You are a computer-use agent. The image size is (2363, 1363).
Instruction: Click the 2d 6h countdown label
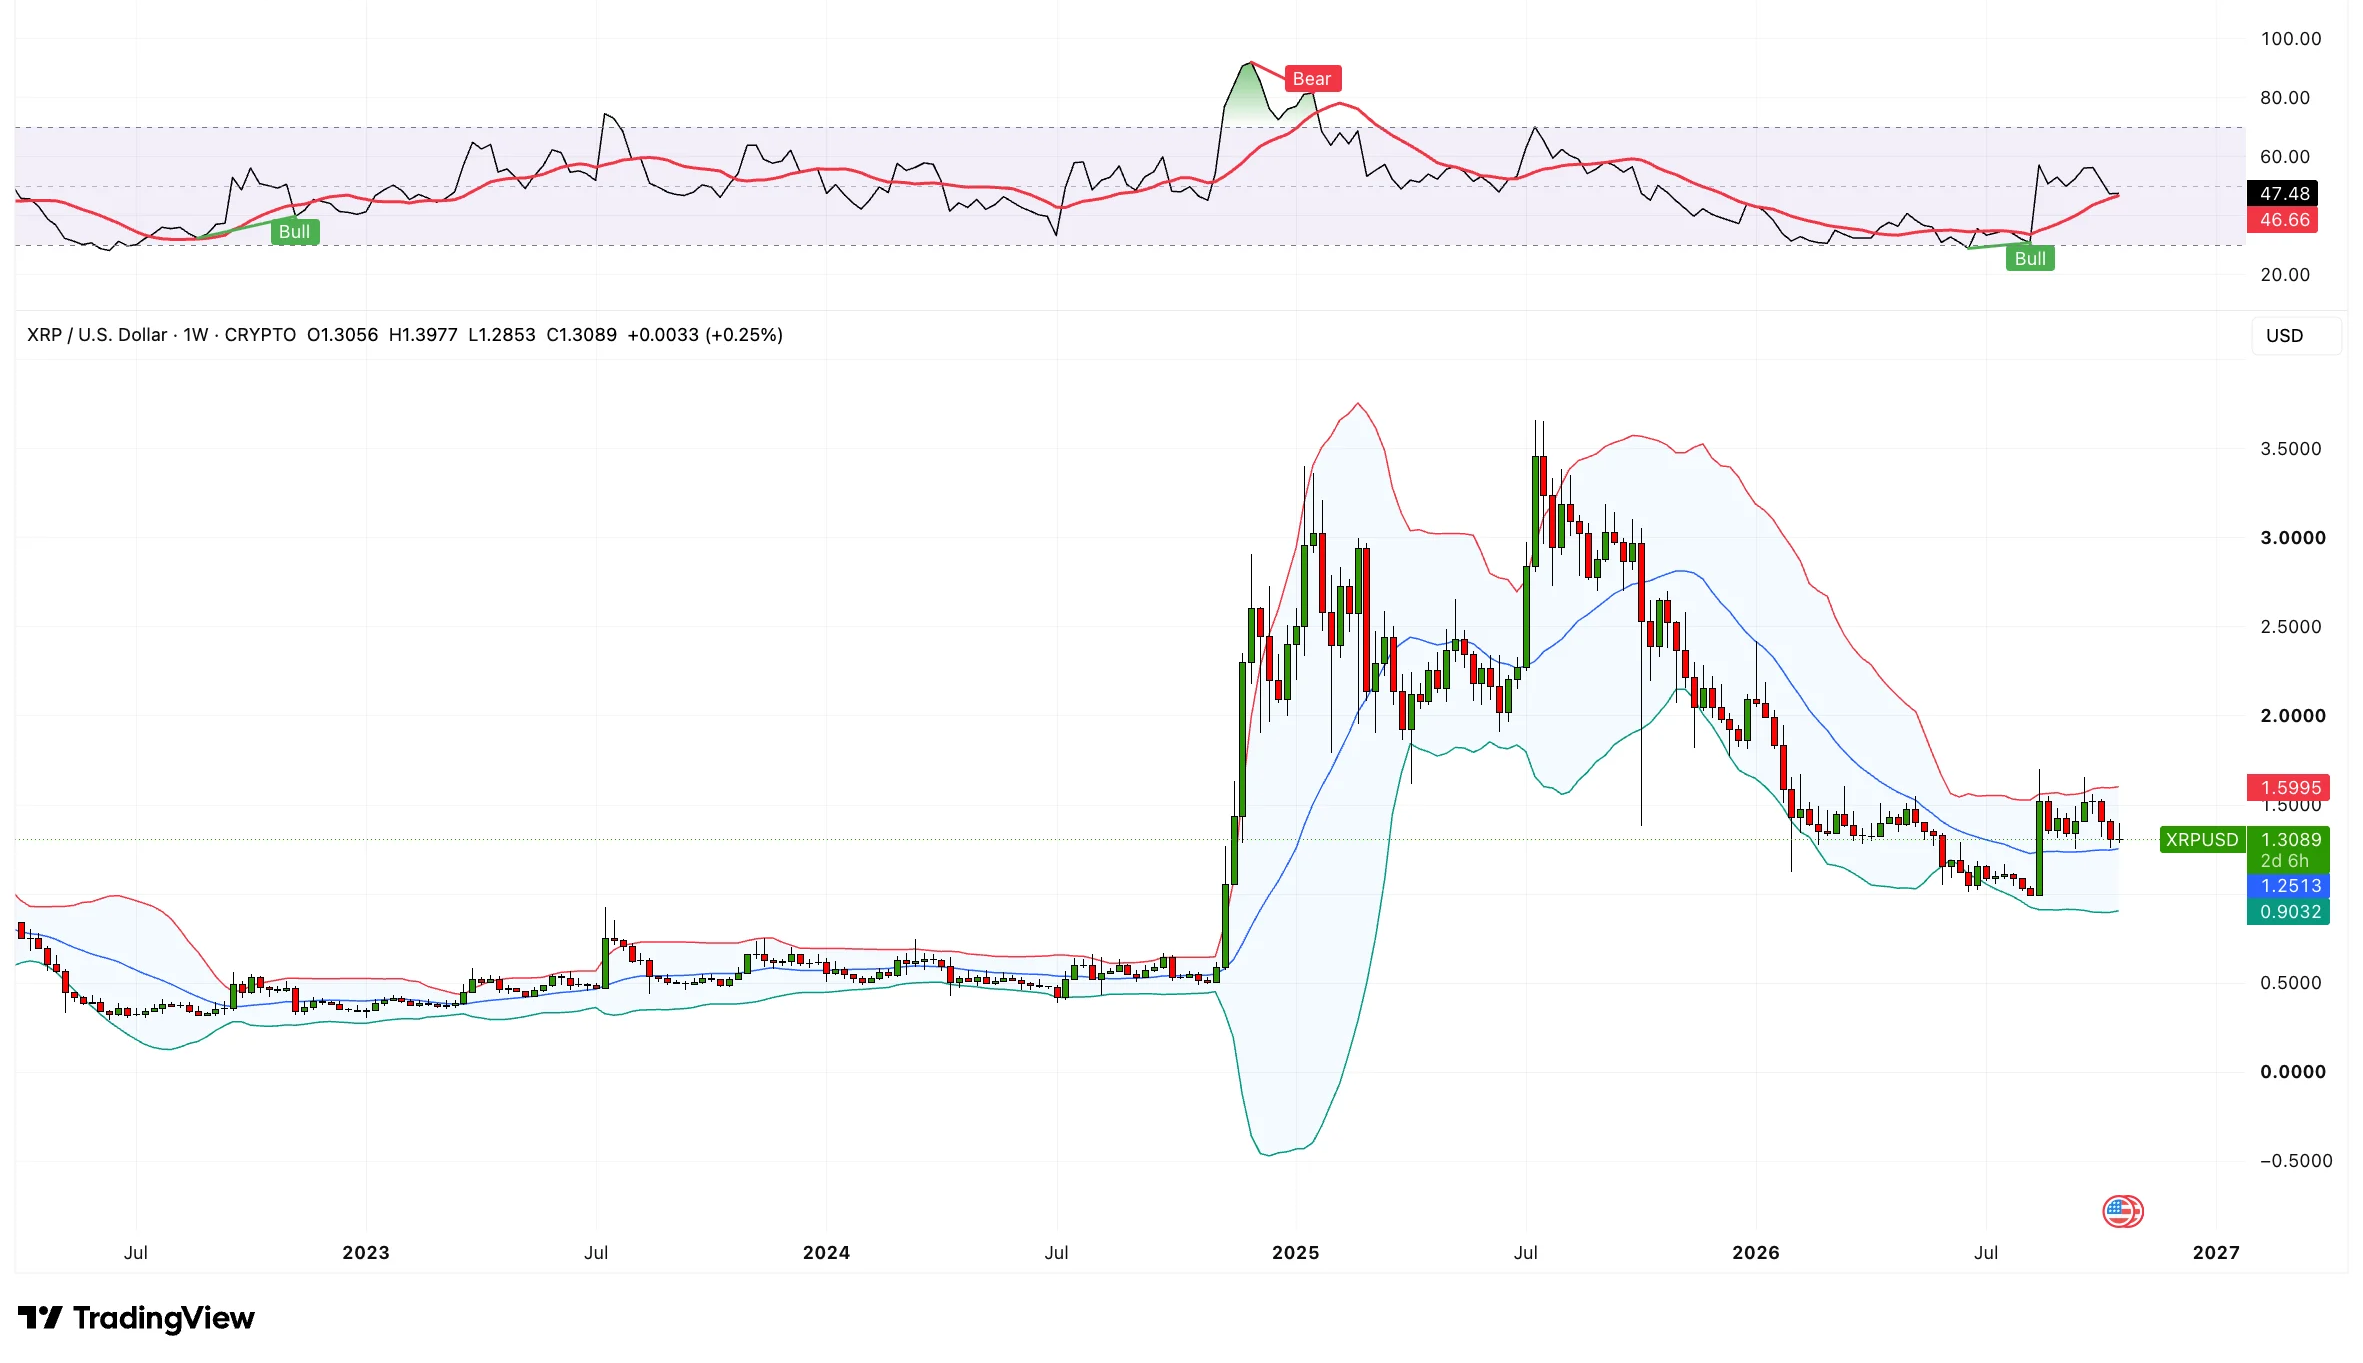point(2284,861)
